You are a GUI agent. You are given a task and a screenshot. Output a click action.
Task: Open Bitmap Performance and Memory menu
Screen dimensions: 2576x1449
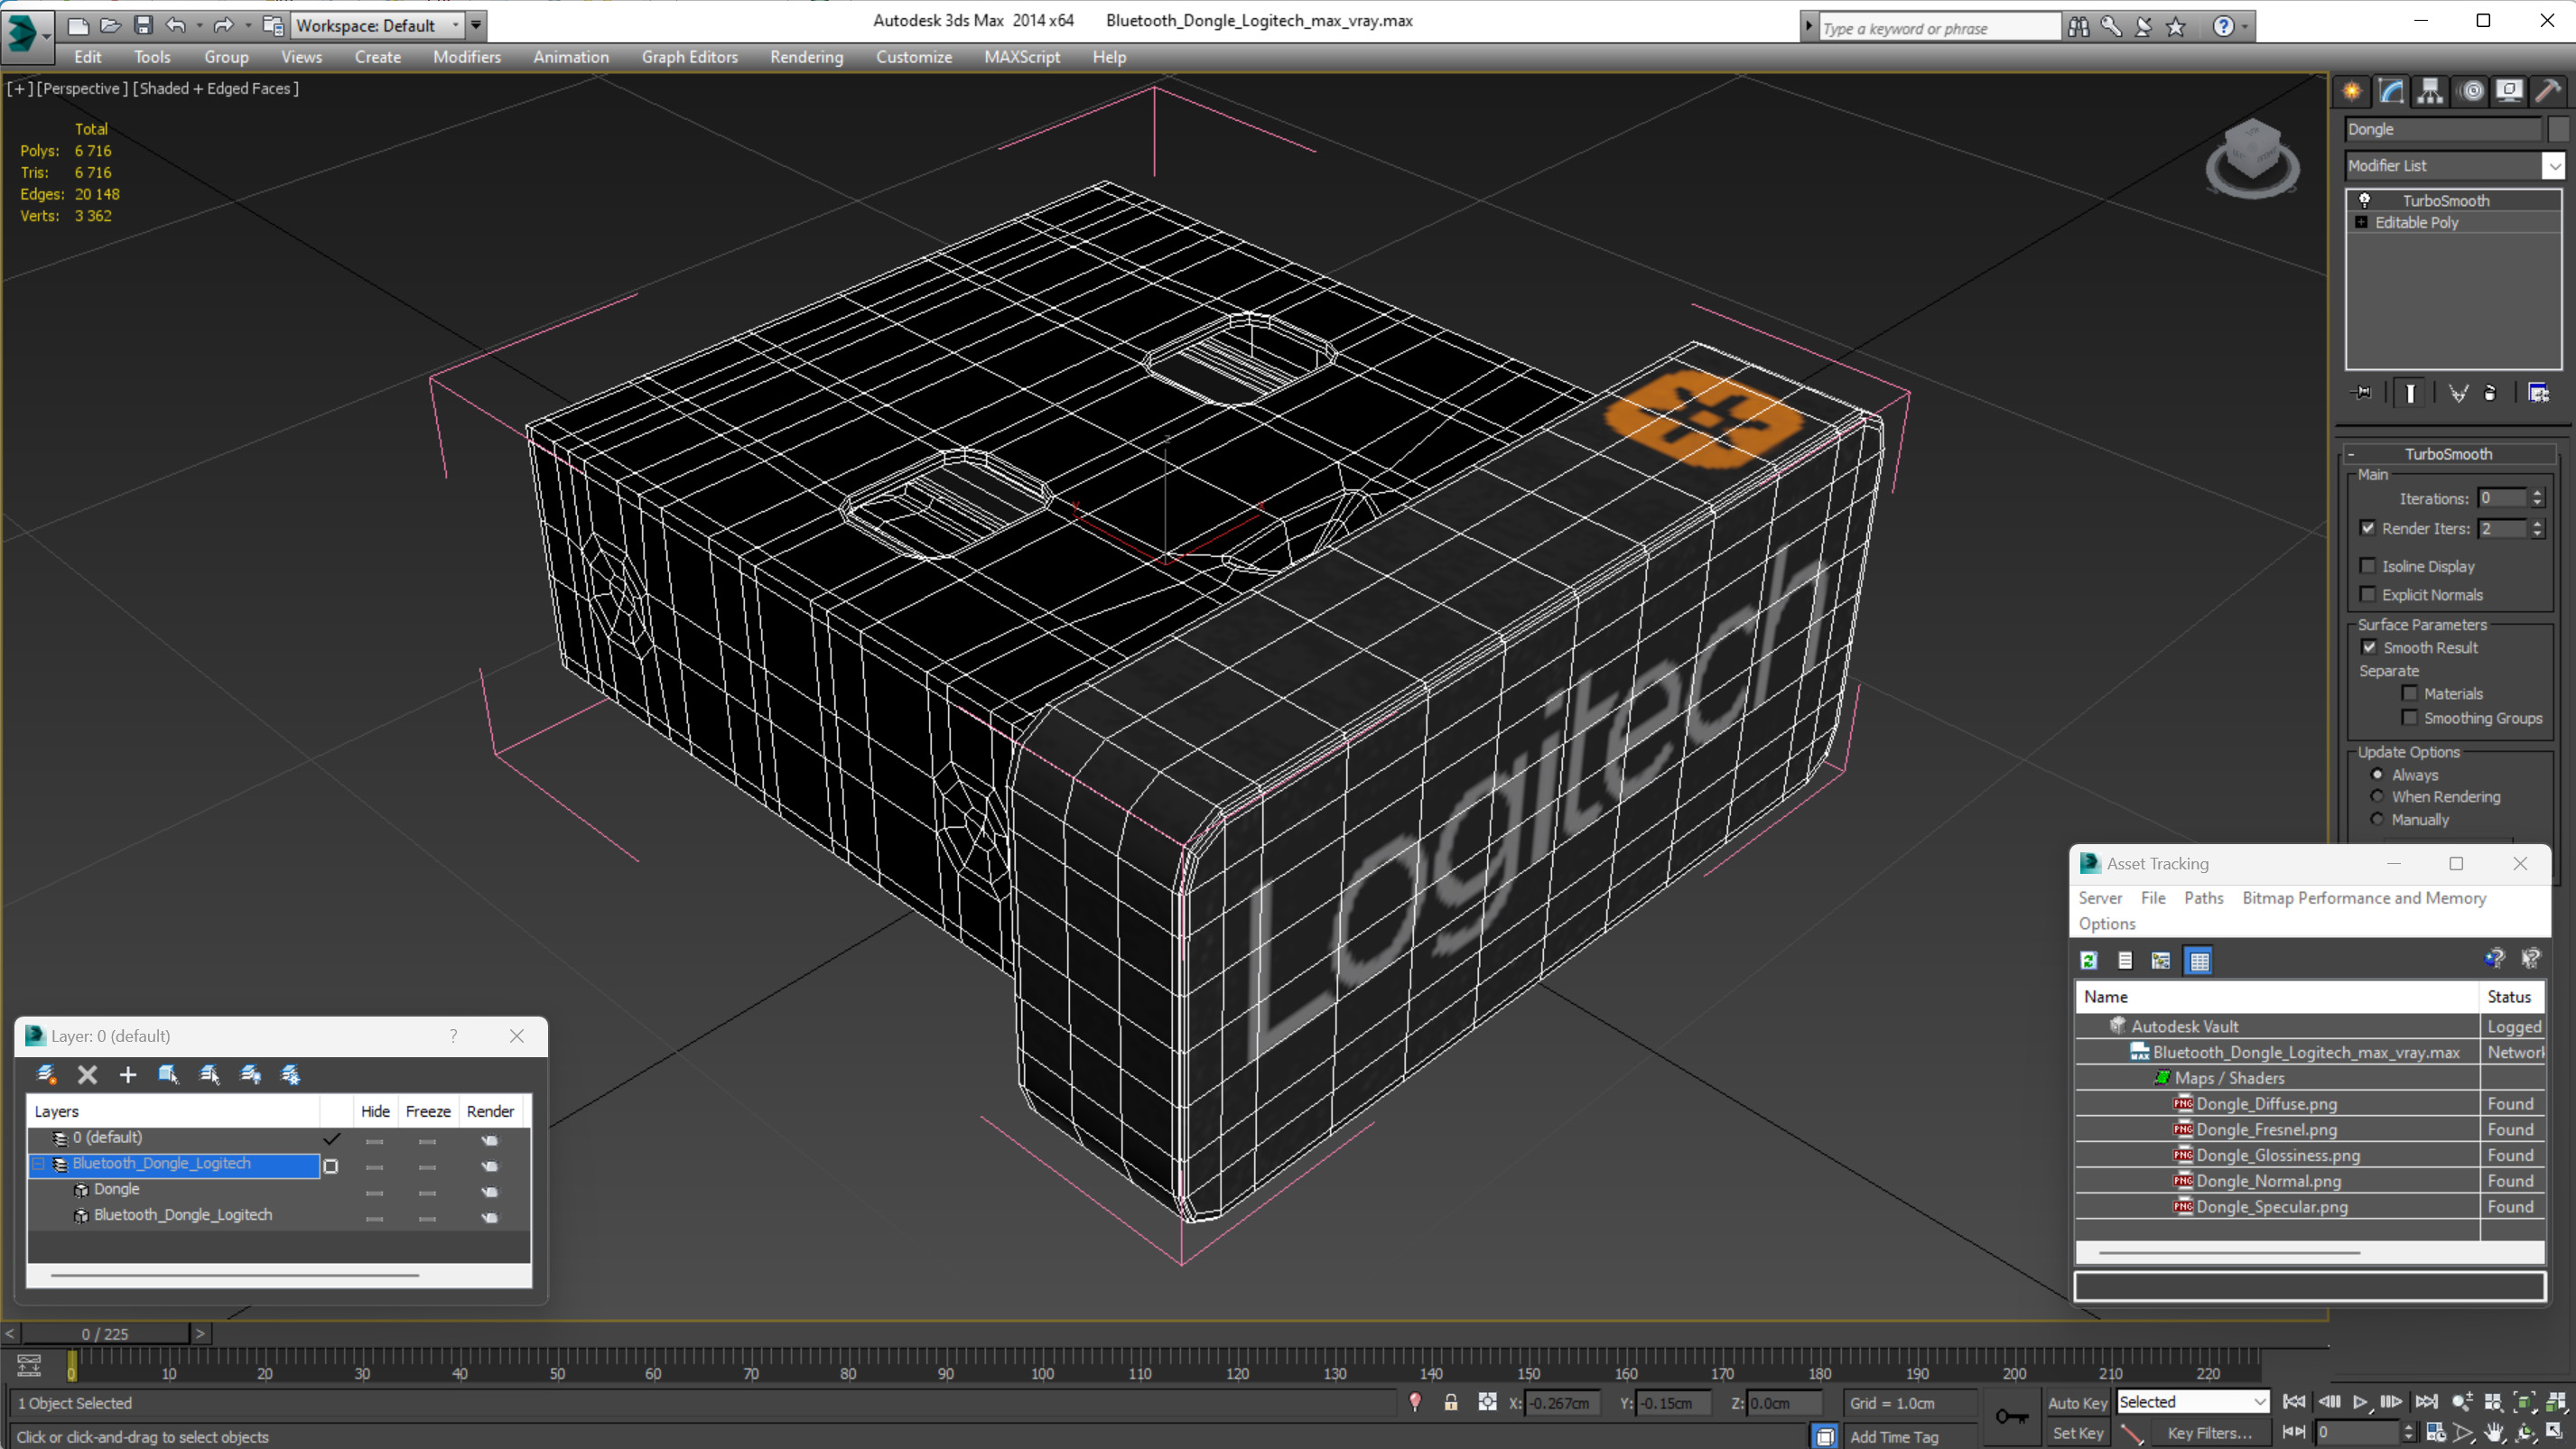point(2363,898)
